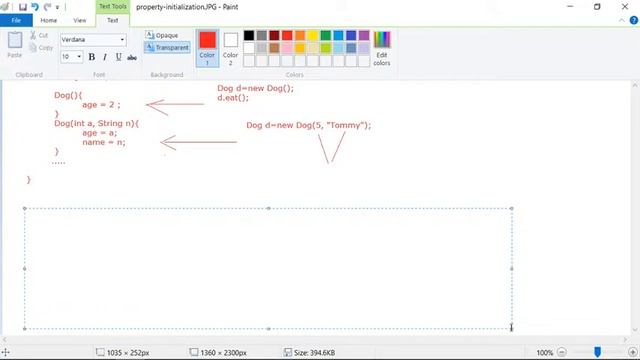
Task: Pick the dark red color swatch
Action: (274, 36)
